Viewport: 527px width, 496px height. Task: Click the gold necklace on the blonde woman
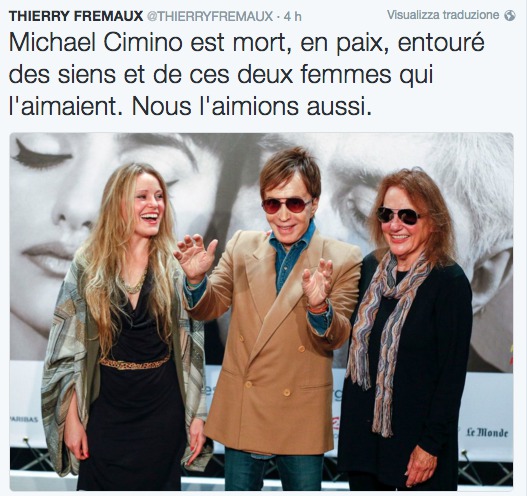pyautogui.click(x=134, y=283)
